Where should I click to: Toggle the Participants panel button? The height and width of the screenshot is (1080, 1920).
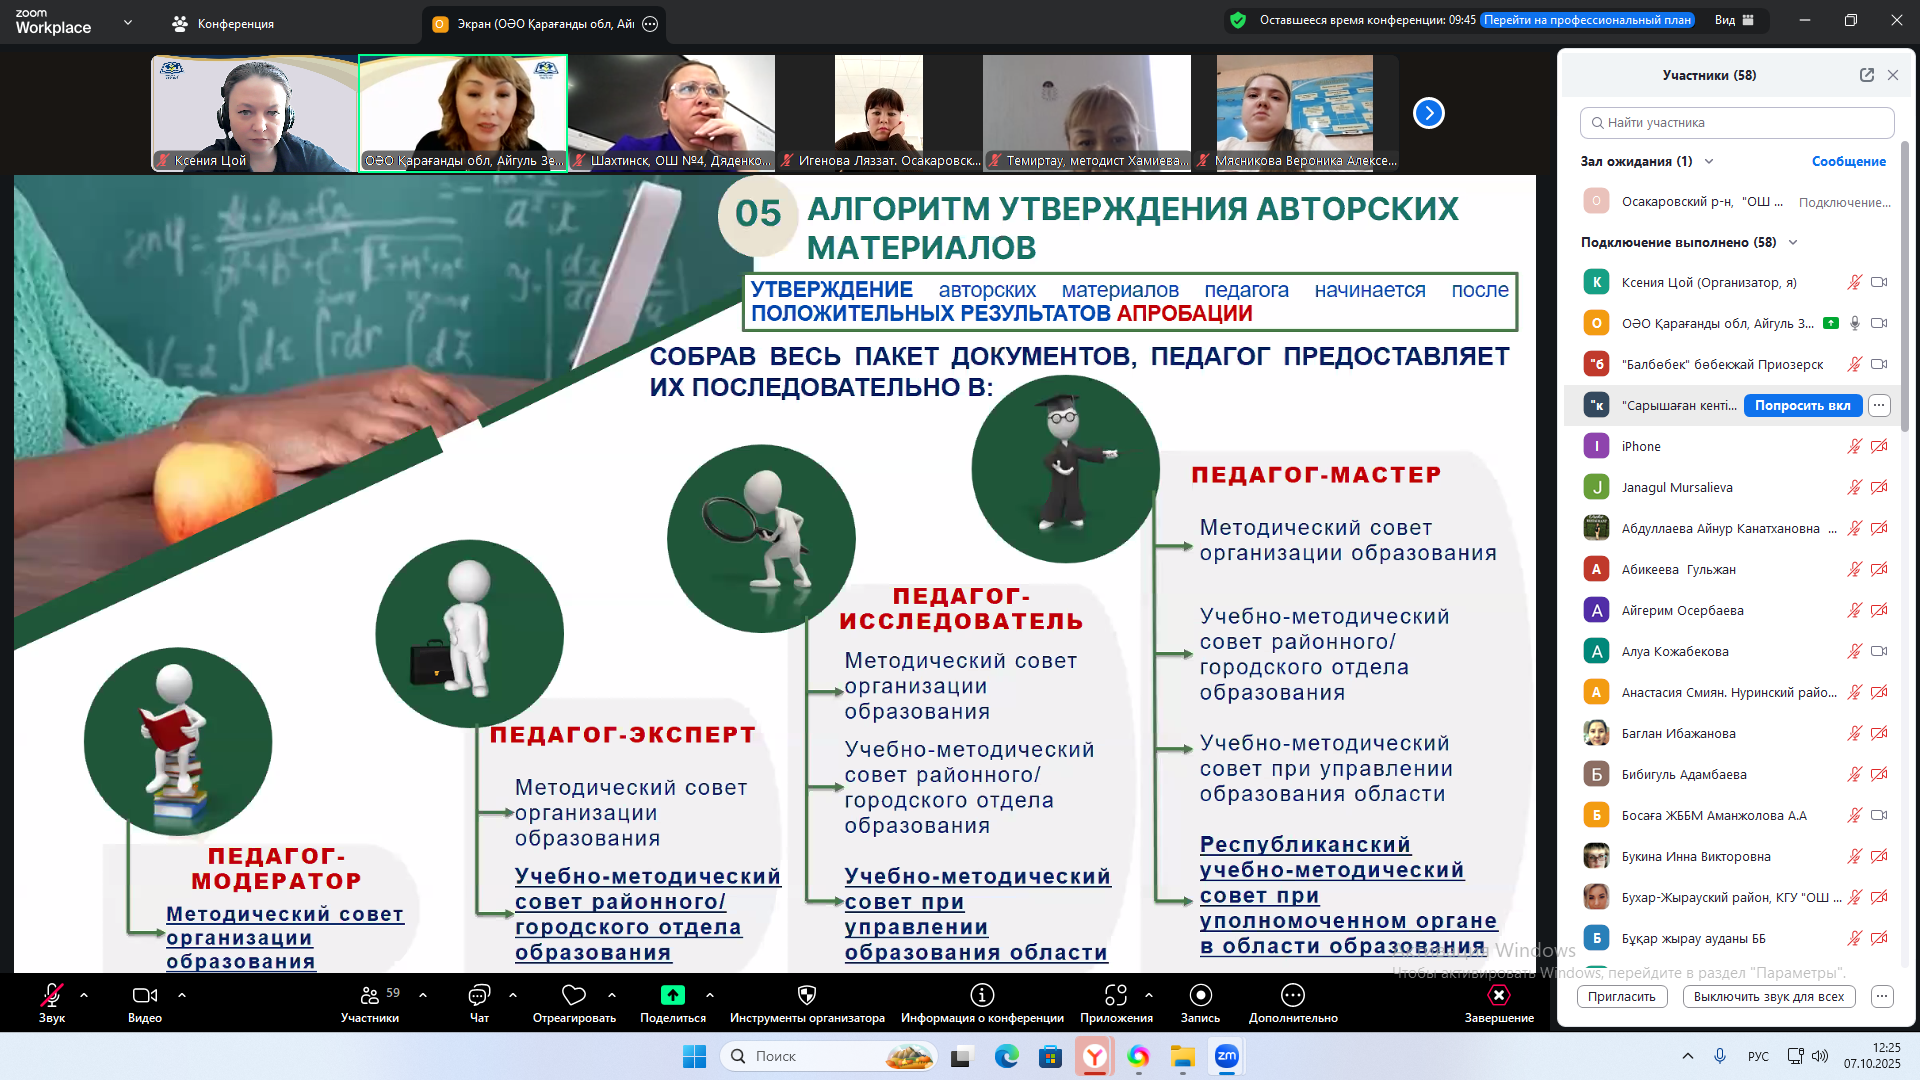tap(370, 995)
